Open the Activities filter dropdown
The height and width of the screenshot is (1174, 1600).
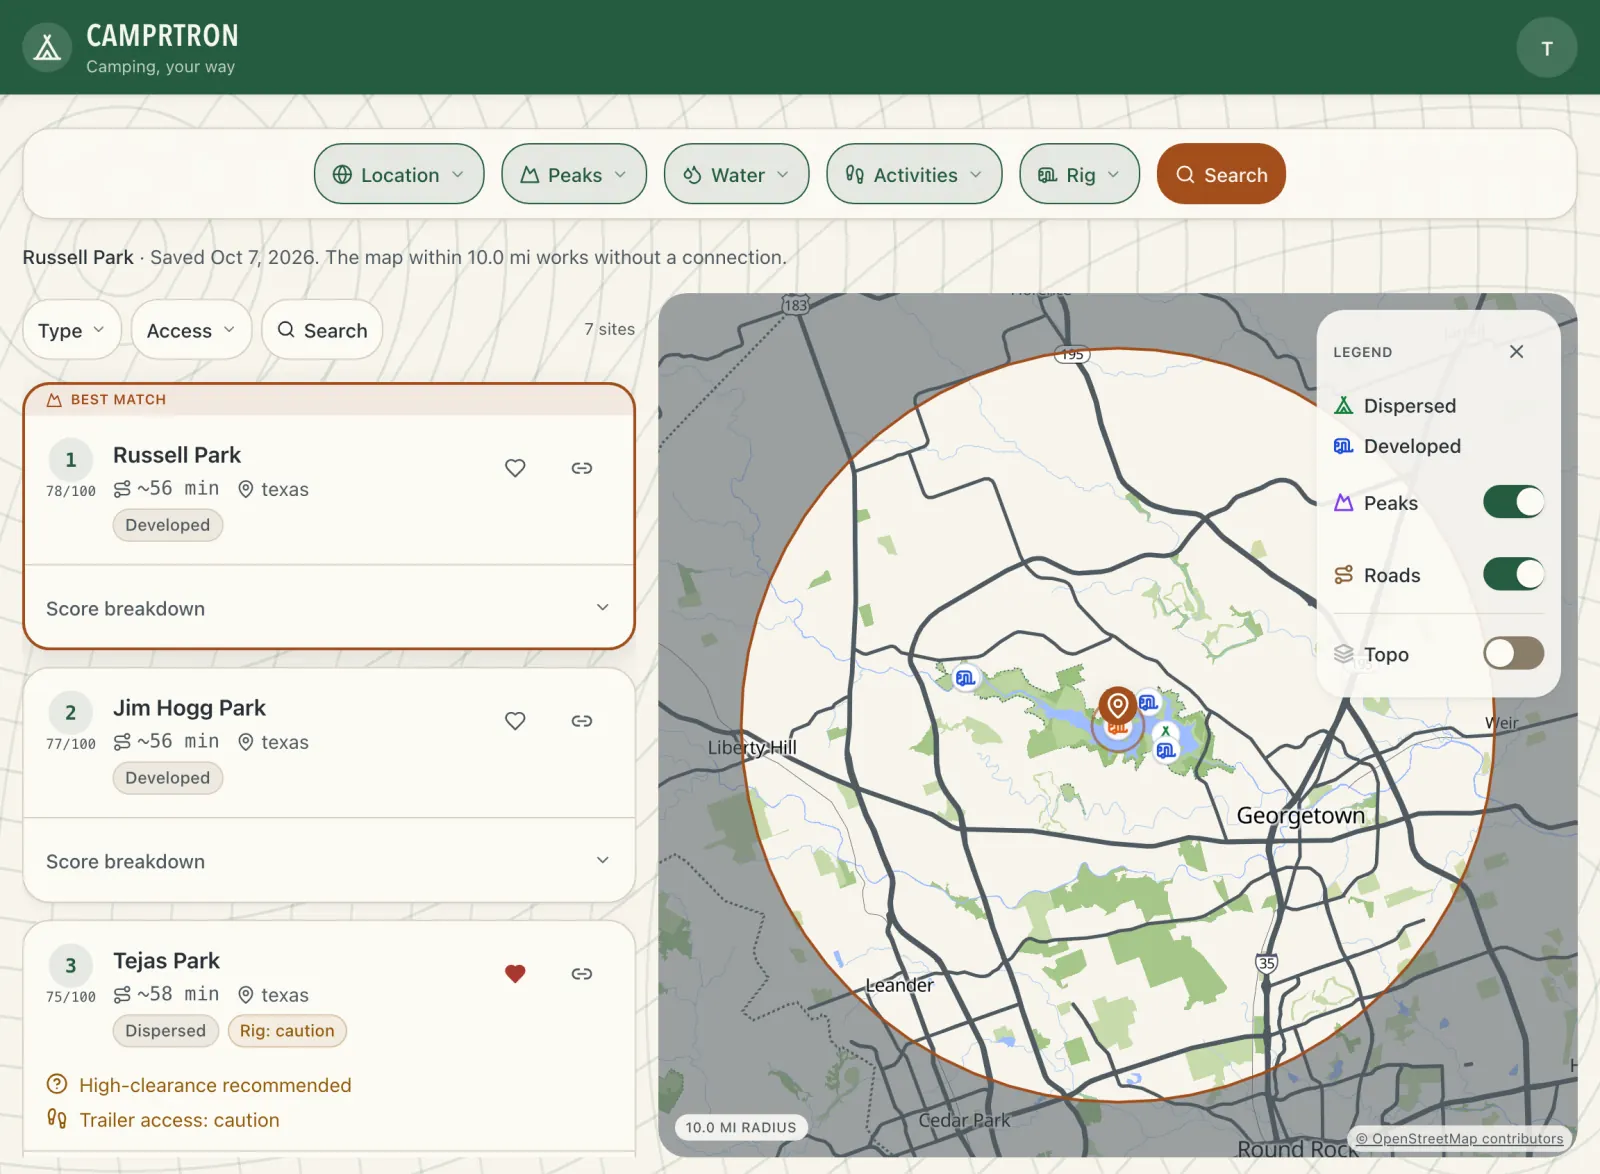coord(914,174)
